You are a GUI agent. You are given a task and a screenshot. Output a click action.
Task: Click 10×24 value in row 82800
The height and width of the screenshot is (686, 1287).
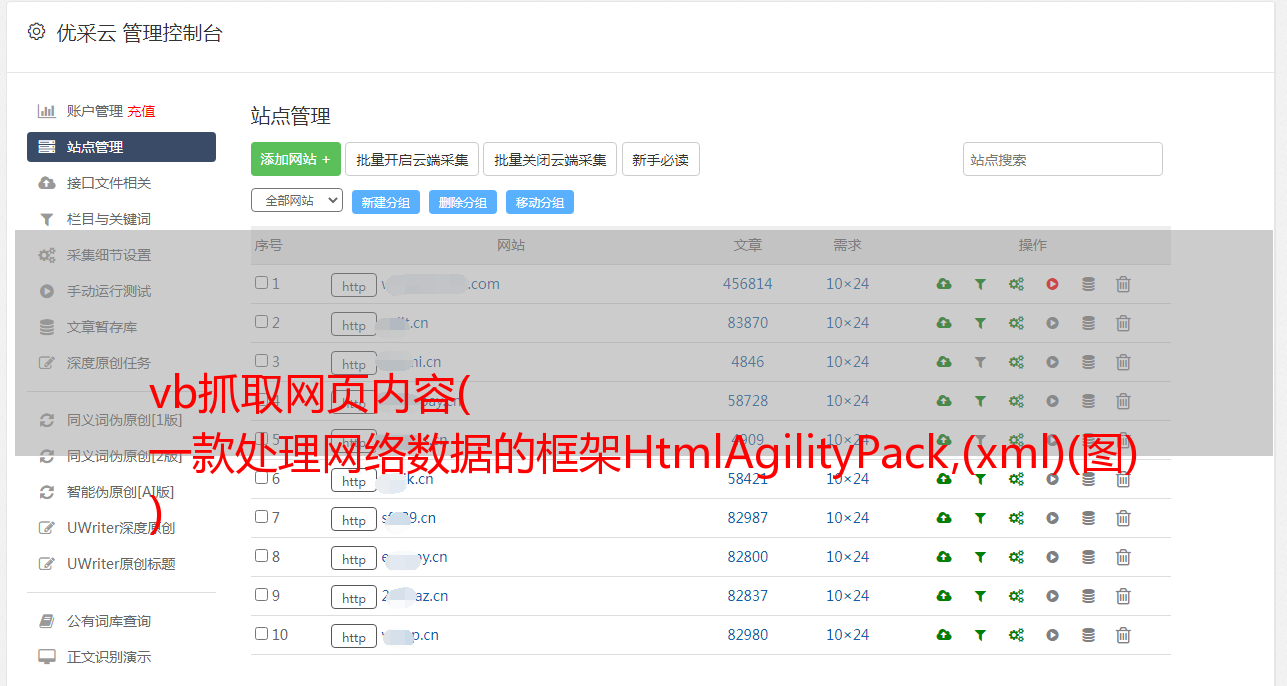(847, 557)
